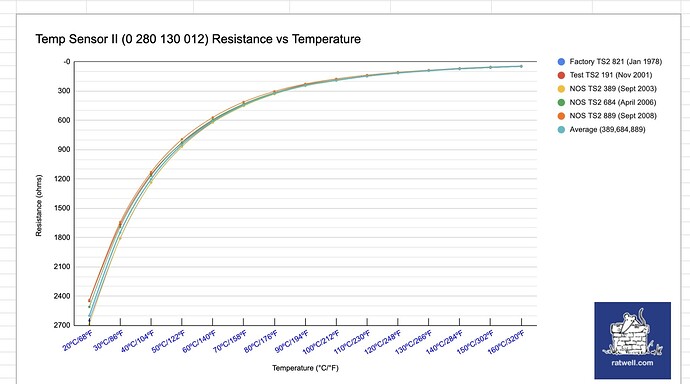Select the Resistance (ohms) axis title
The height and width of the screenshot is (384, 690).
(x=39, y=205)
